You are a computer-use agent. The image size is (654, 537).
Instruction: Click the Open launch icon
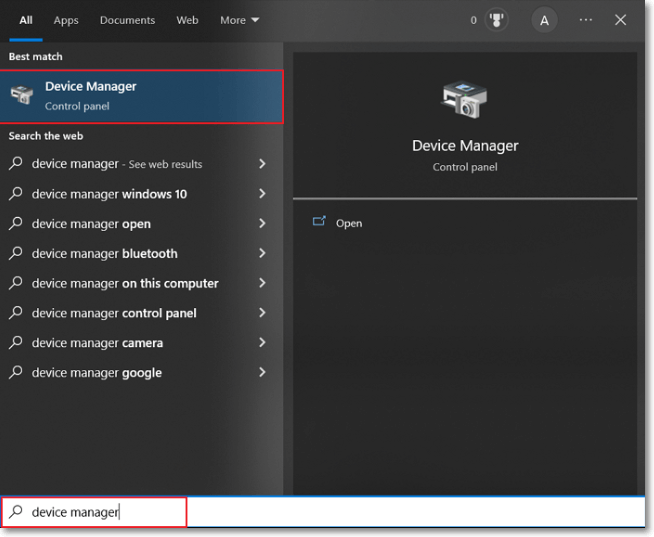pos(319,221)
